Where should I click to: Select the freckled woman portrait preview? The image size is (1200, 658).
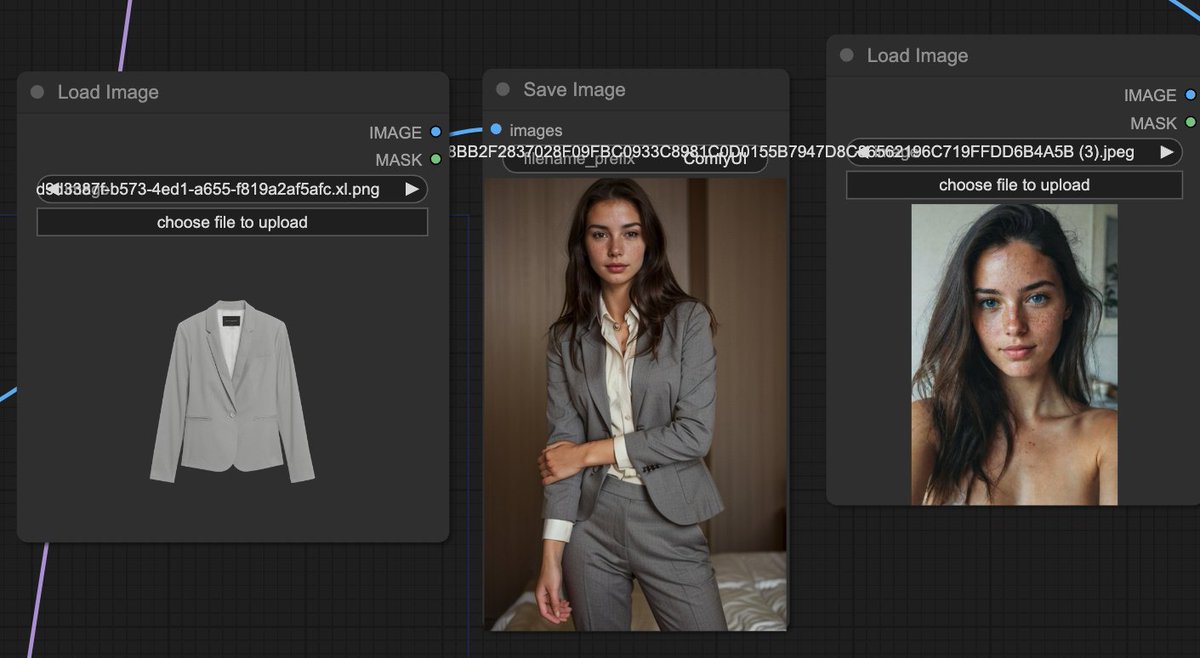[1014, 354]
